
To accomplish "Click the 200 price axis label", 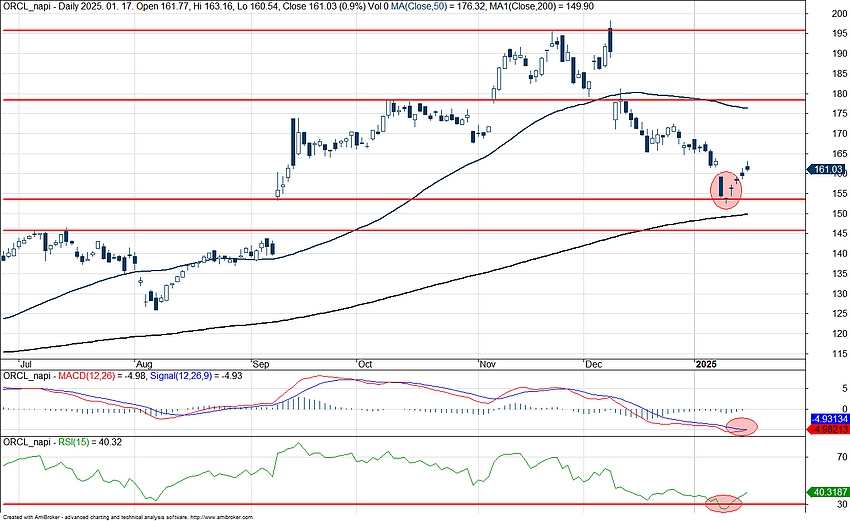I will pyautogui.click(x=839, y=14).
